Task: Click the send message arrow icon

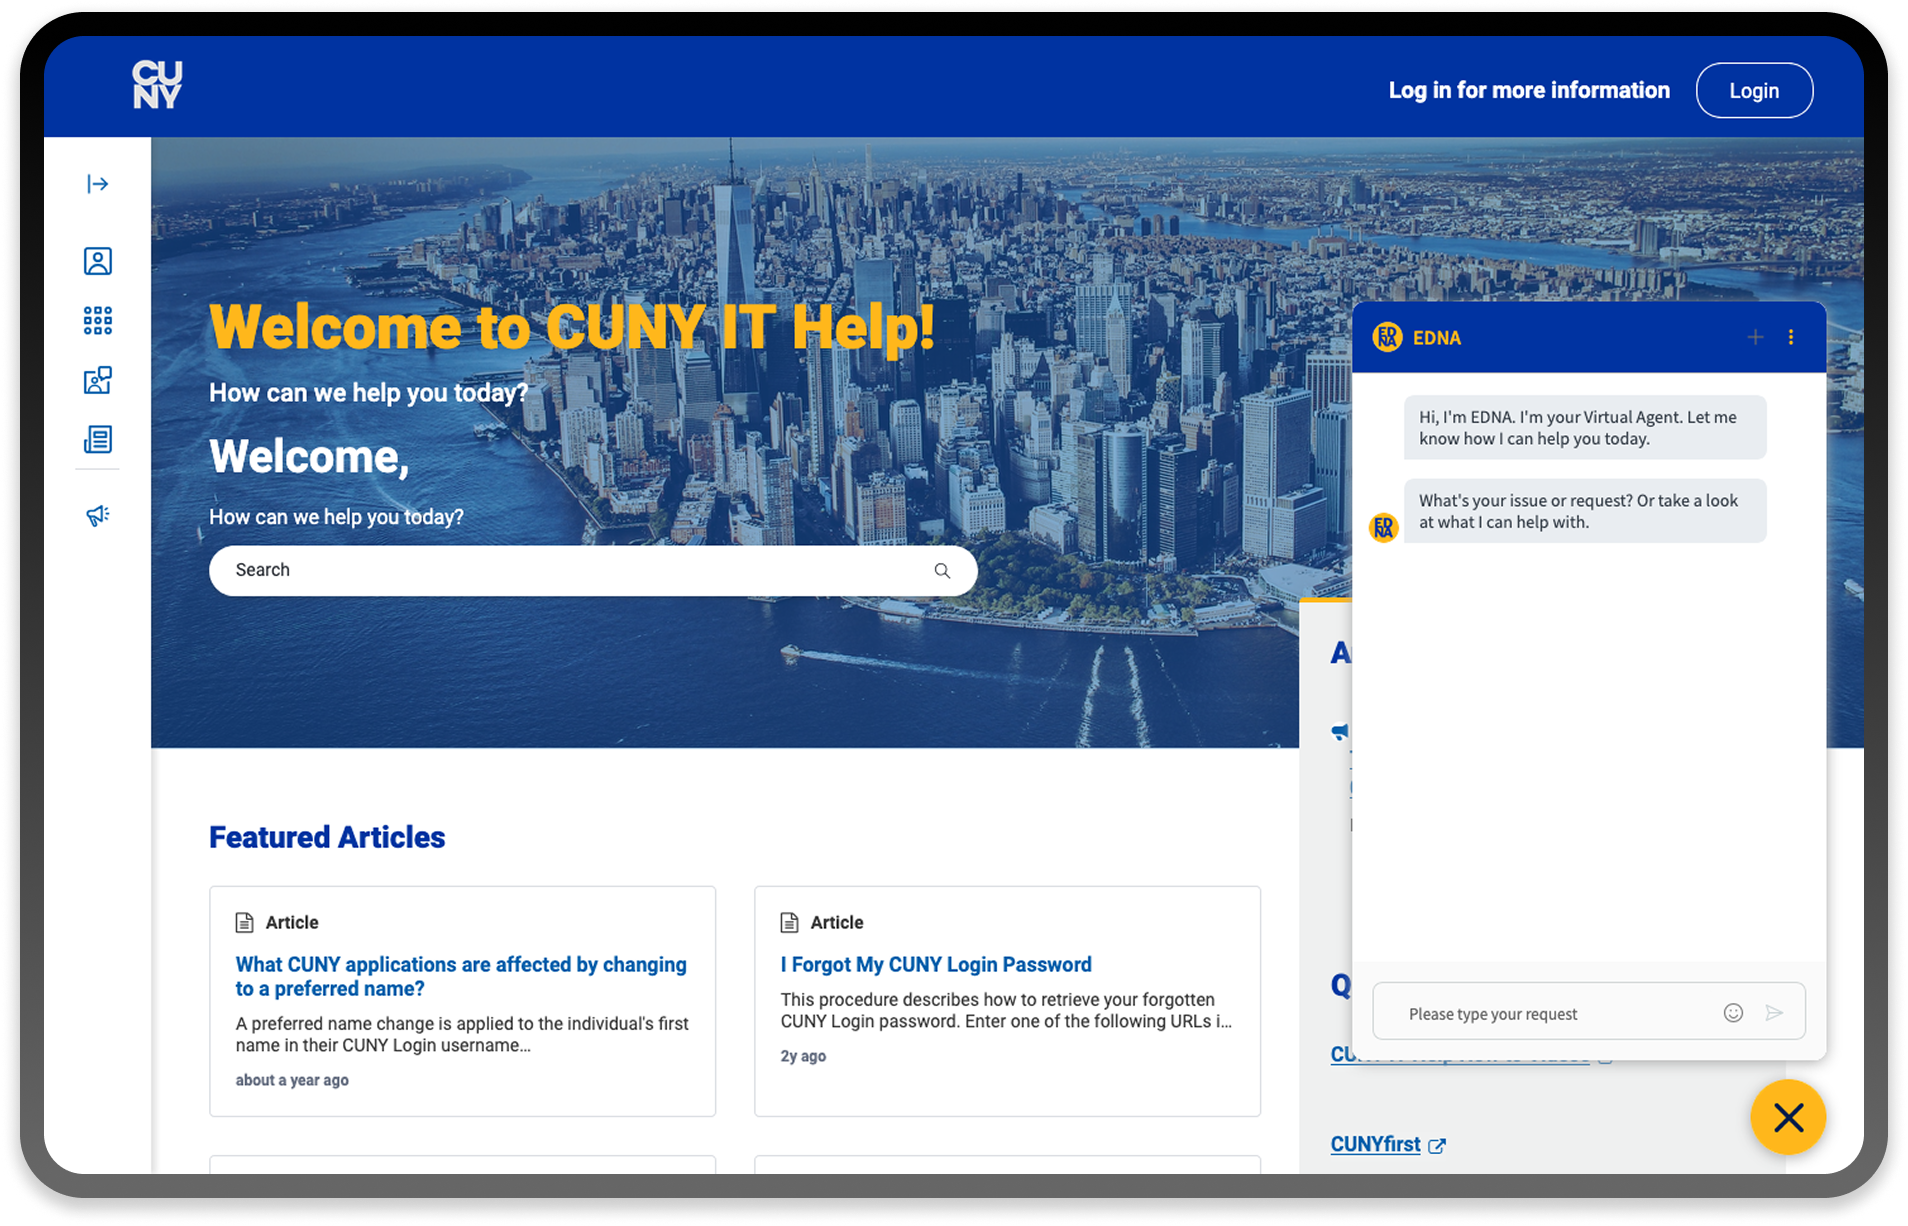Action: pos(1774,1013)
